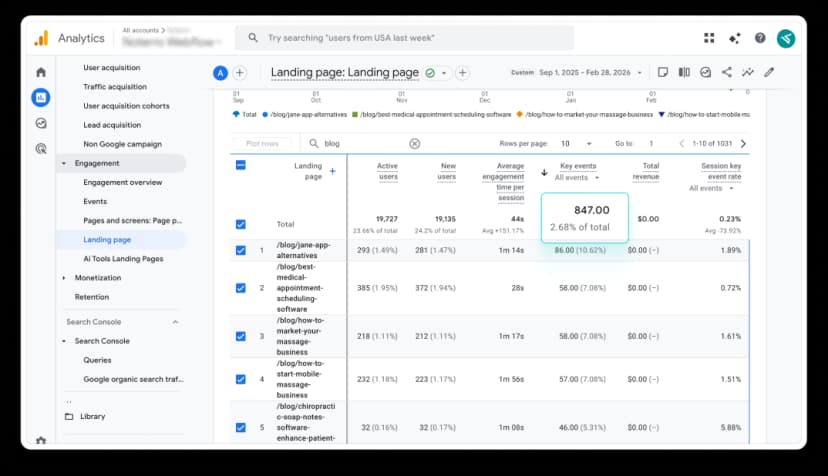The height and width of the screenshot is (476, 828).
Task: Click the Analytics search bar
Action: pos(405,38)
